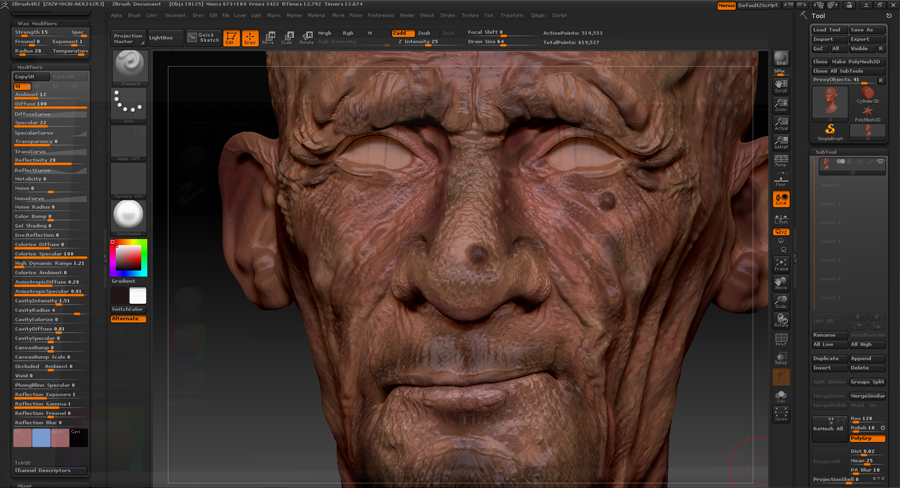
Task: Collapse the Modifiers section header
Action: click(30, 67)
